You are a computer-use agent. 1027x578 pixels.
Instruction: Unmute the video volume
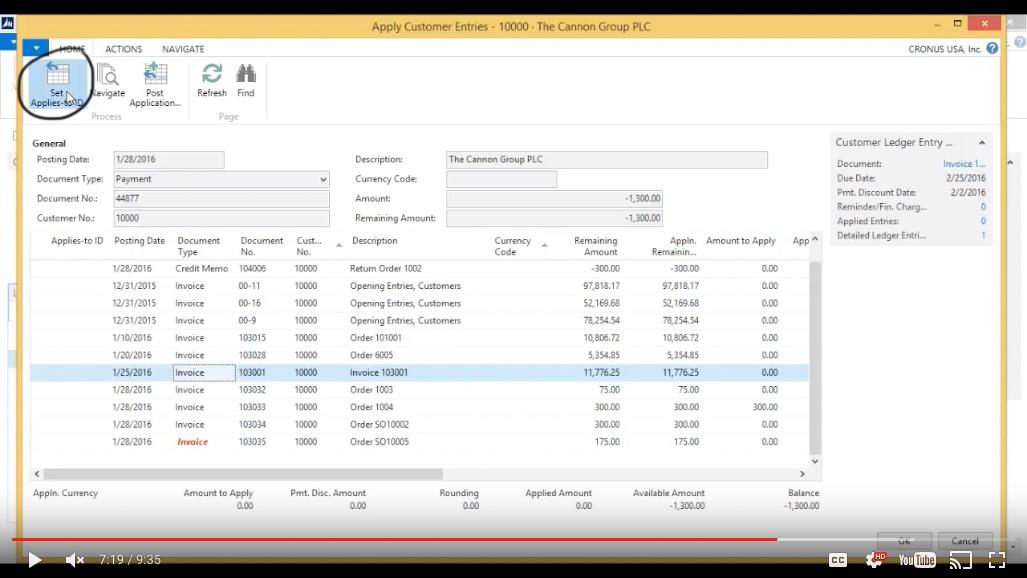75,560
